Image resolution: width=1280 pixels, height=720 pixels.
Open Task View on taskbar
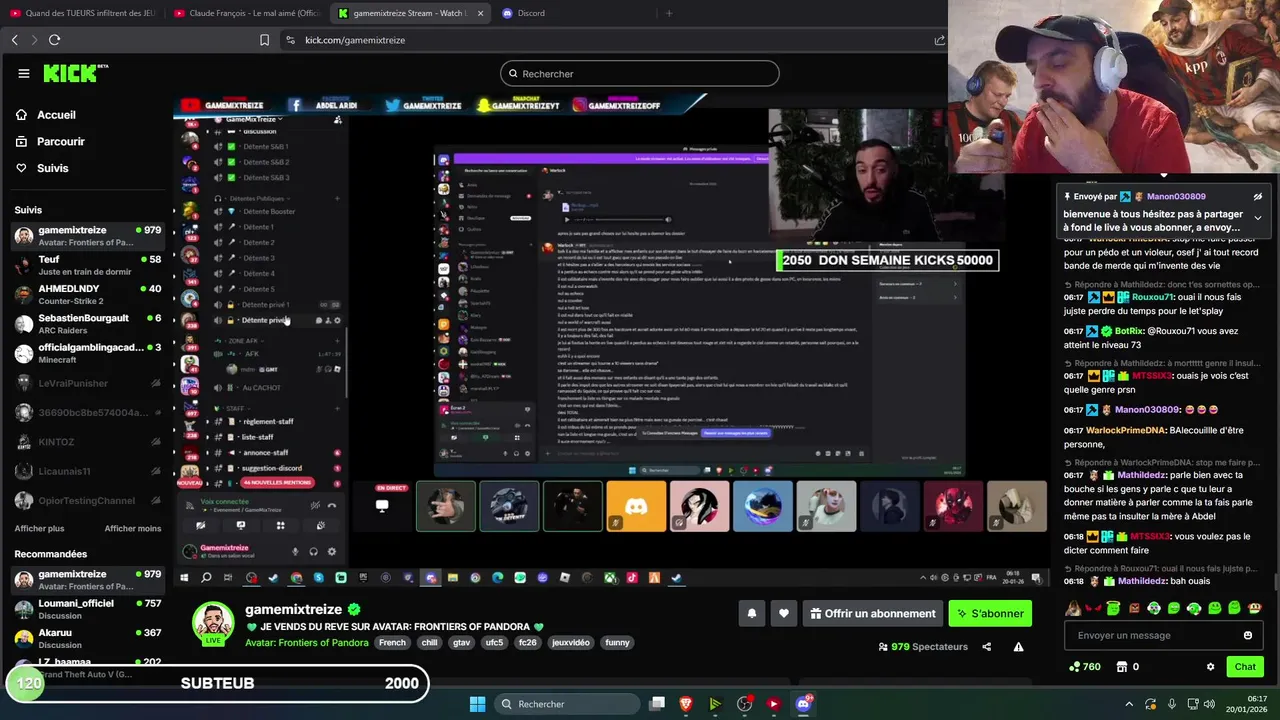657,704
